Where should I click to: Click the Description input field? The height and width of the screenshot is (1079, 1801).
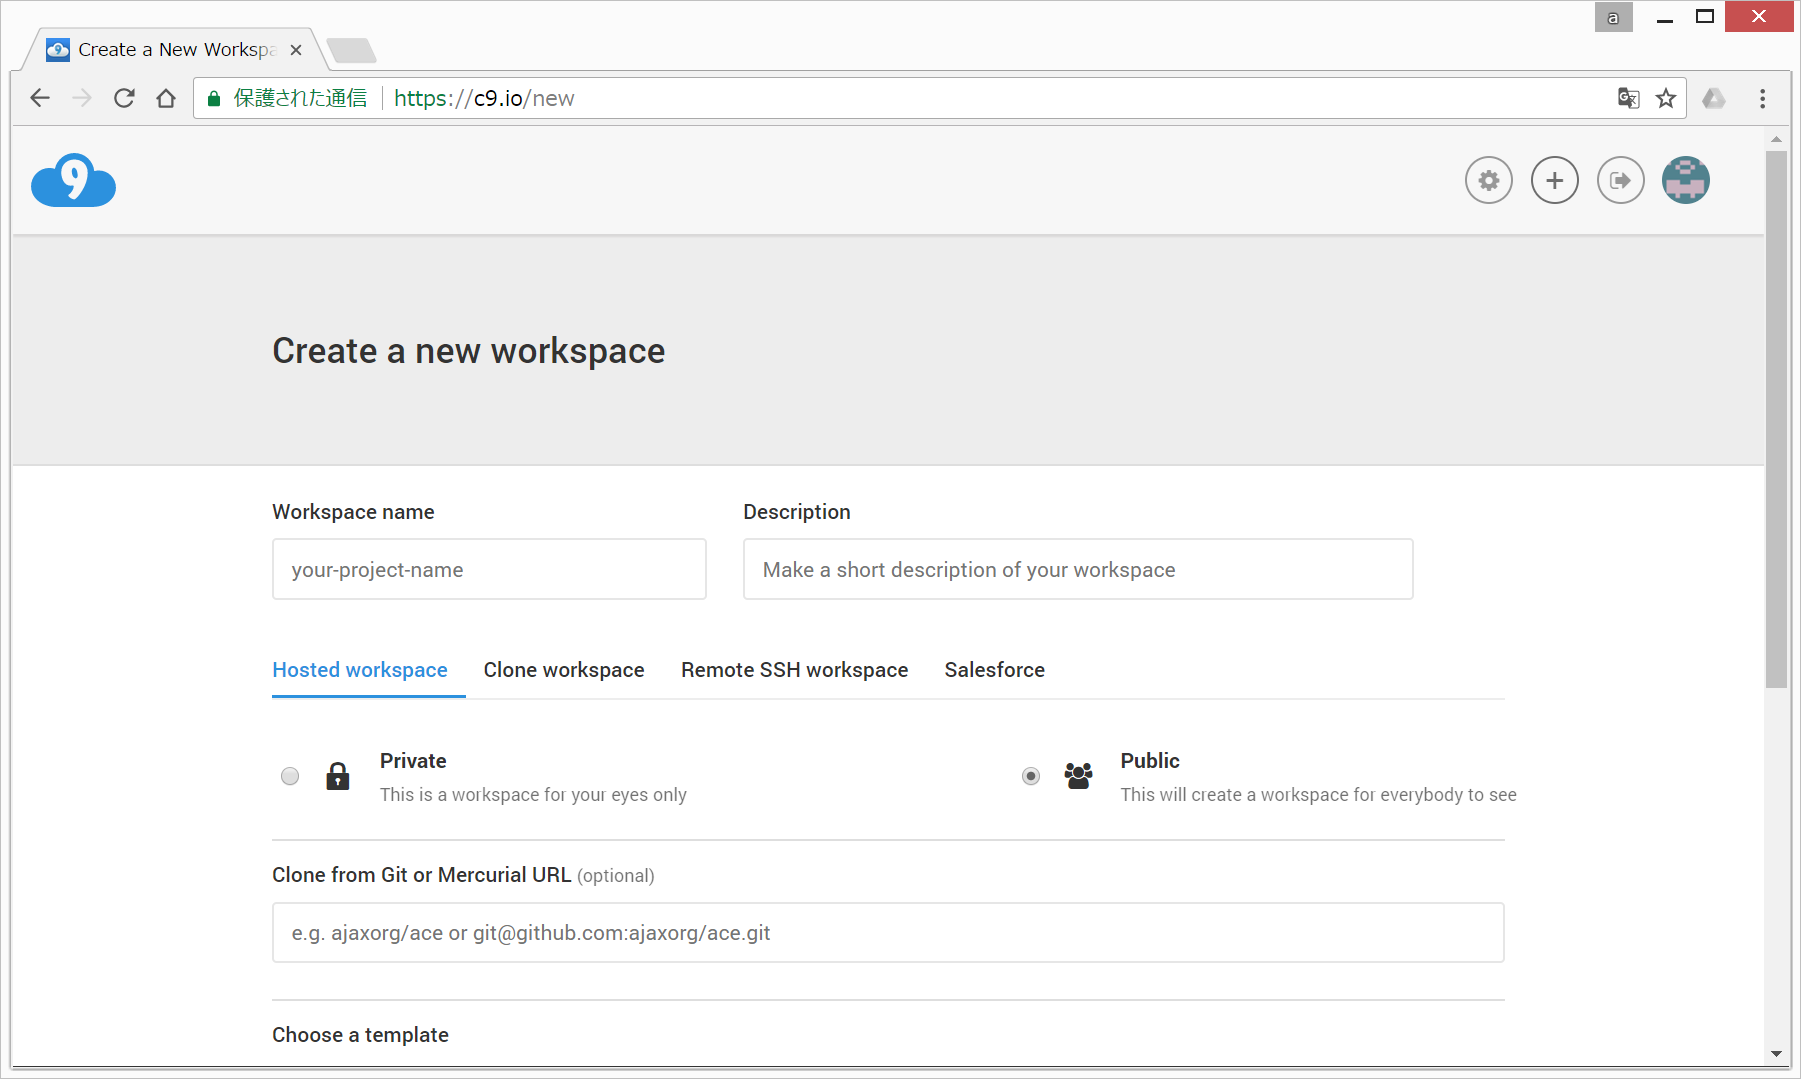click(1077, 570)
